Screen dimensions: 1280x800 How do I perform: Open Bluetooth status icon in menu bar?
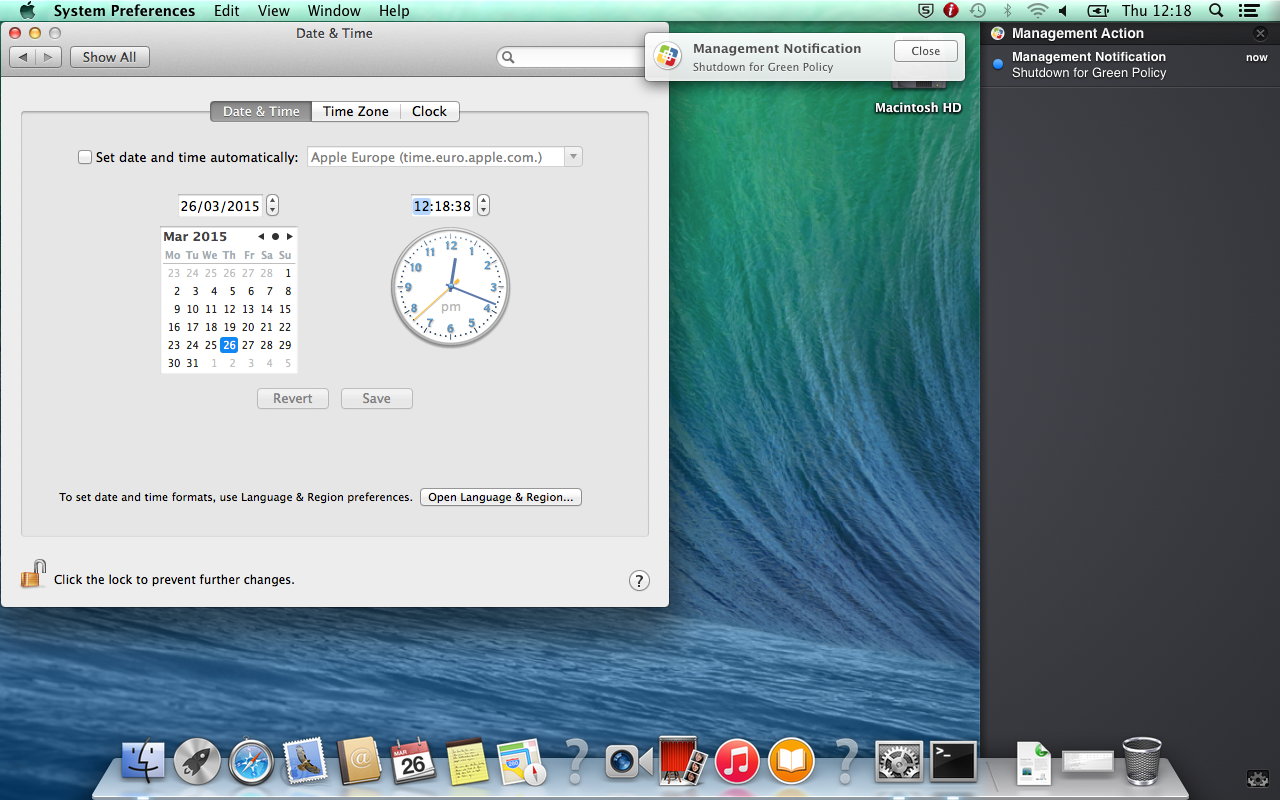coord(1008,11)
